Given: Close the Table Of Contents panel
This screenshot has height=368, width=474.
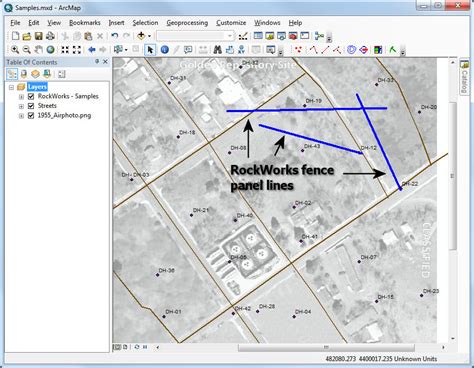Looking at the screenshot, I should click(105, 62).
